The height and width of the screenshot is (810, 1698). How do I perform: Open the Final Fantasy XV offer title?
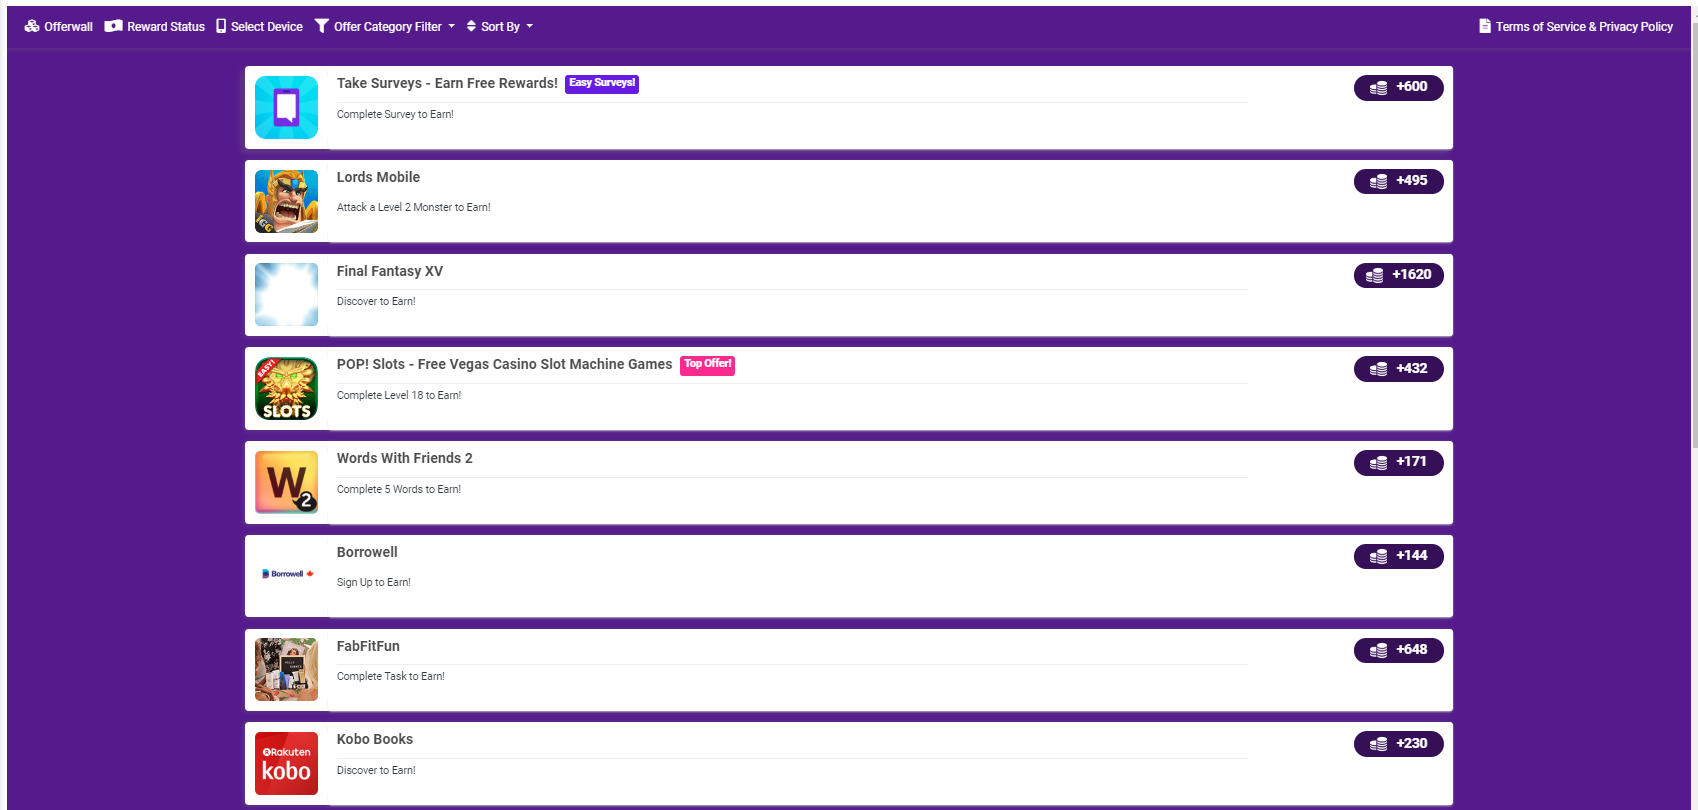click(x=390, y=271)
